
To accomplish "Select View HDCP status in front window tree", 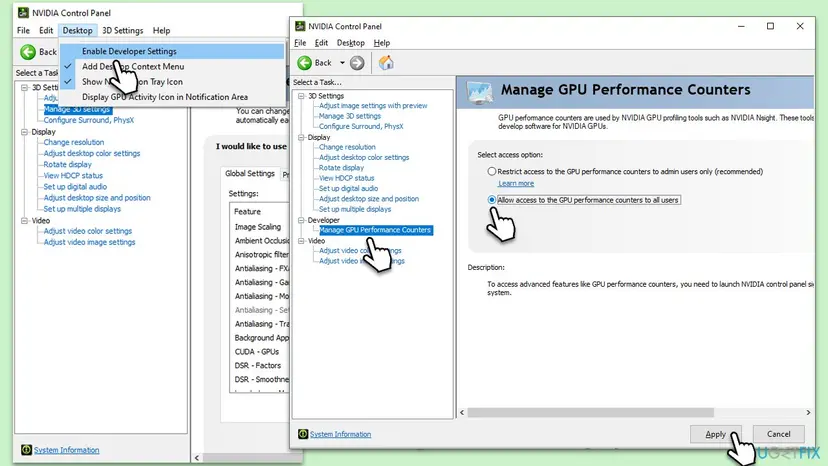I will point(346,178).
